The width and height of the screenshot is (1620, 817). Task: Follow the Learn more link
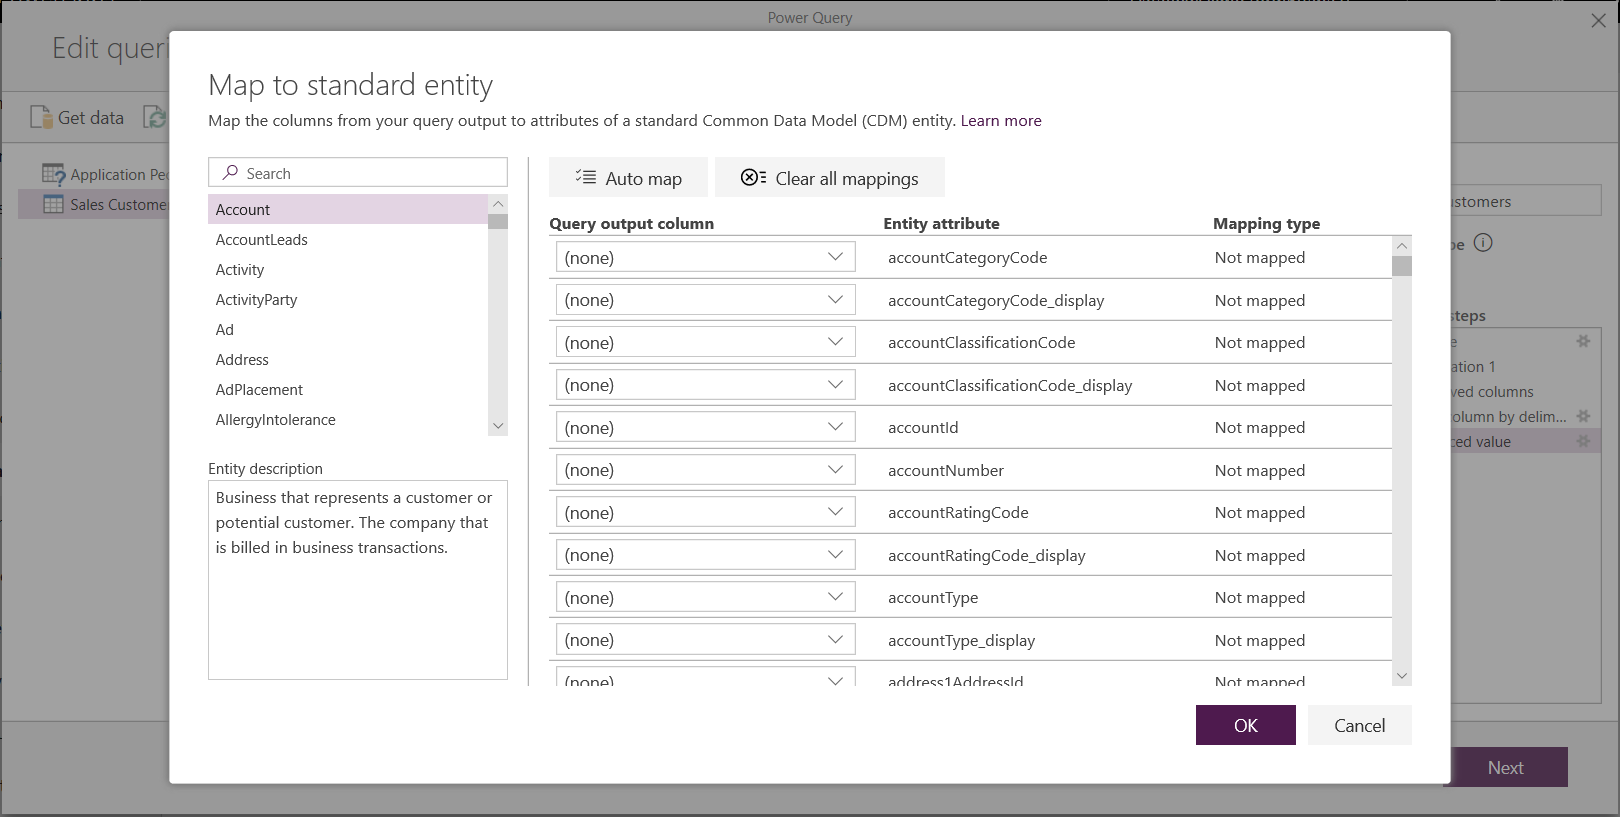[1001, 120]
